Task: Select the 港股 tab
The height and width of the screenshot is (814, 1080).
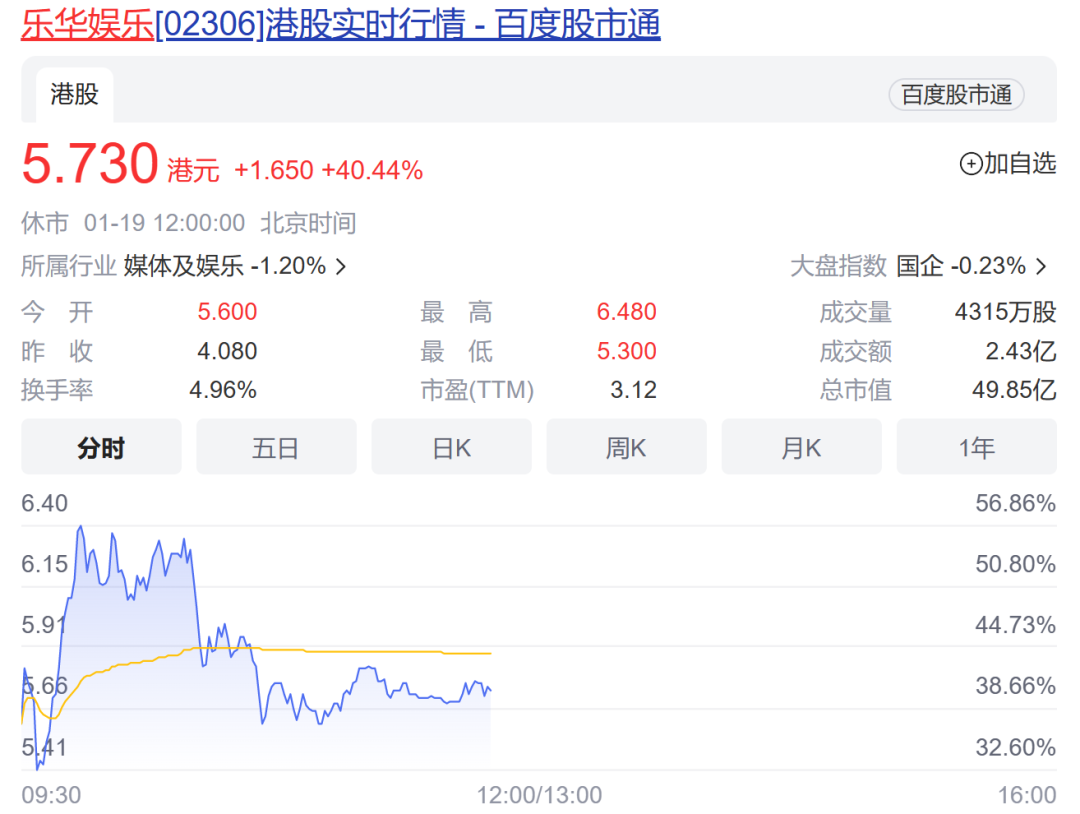Action: coord(74,94)
